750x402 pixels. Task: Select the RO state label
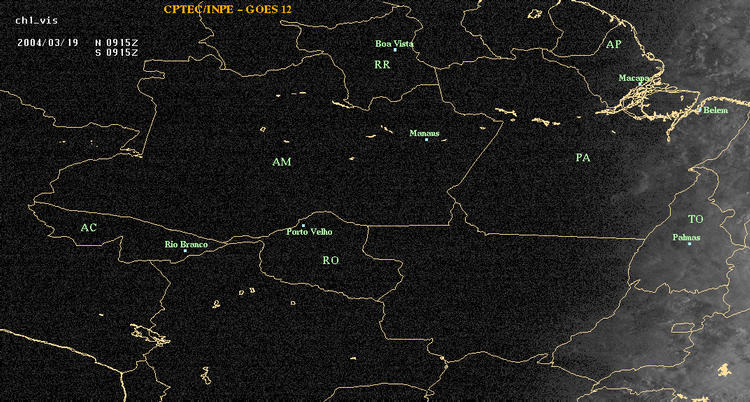point(331,260)
